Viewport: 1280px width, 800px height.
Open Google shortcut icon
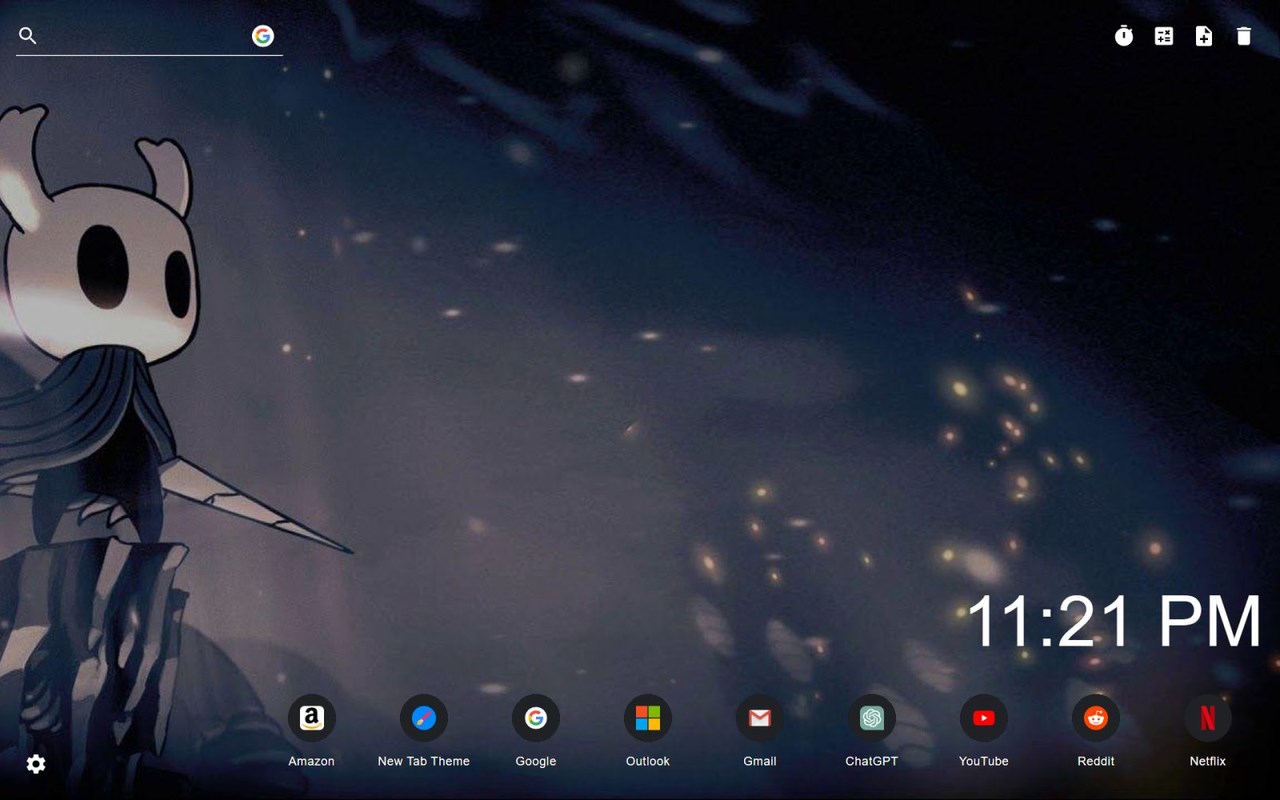536,718
